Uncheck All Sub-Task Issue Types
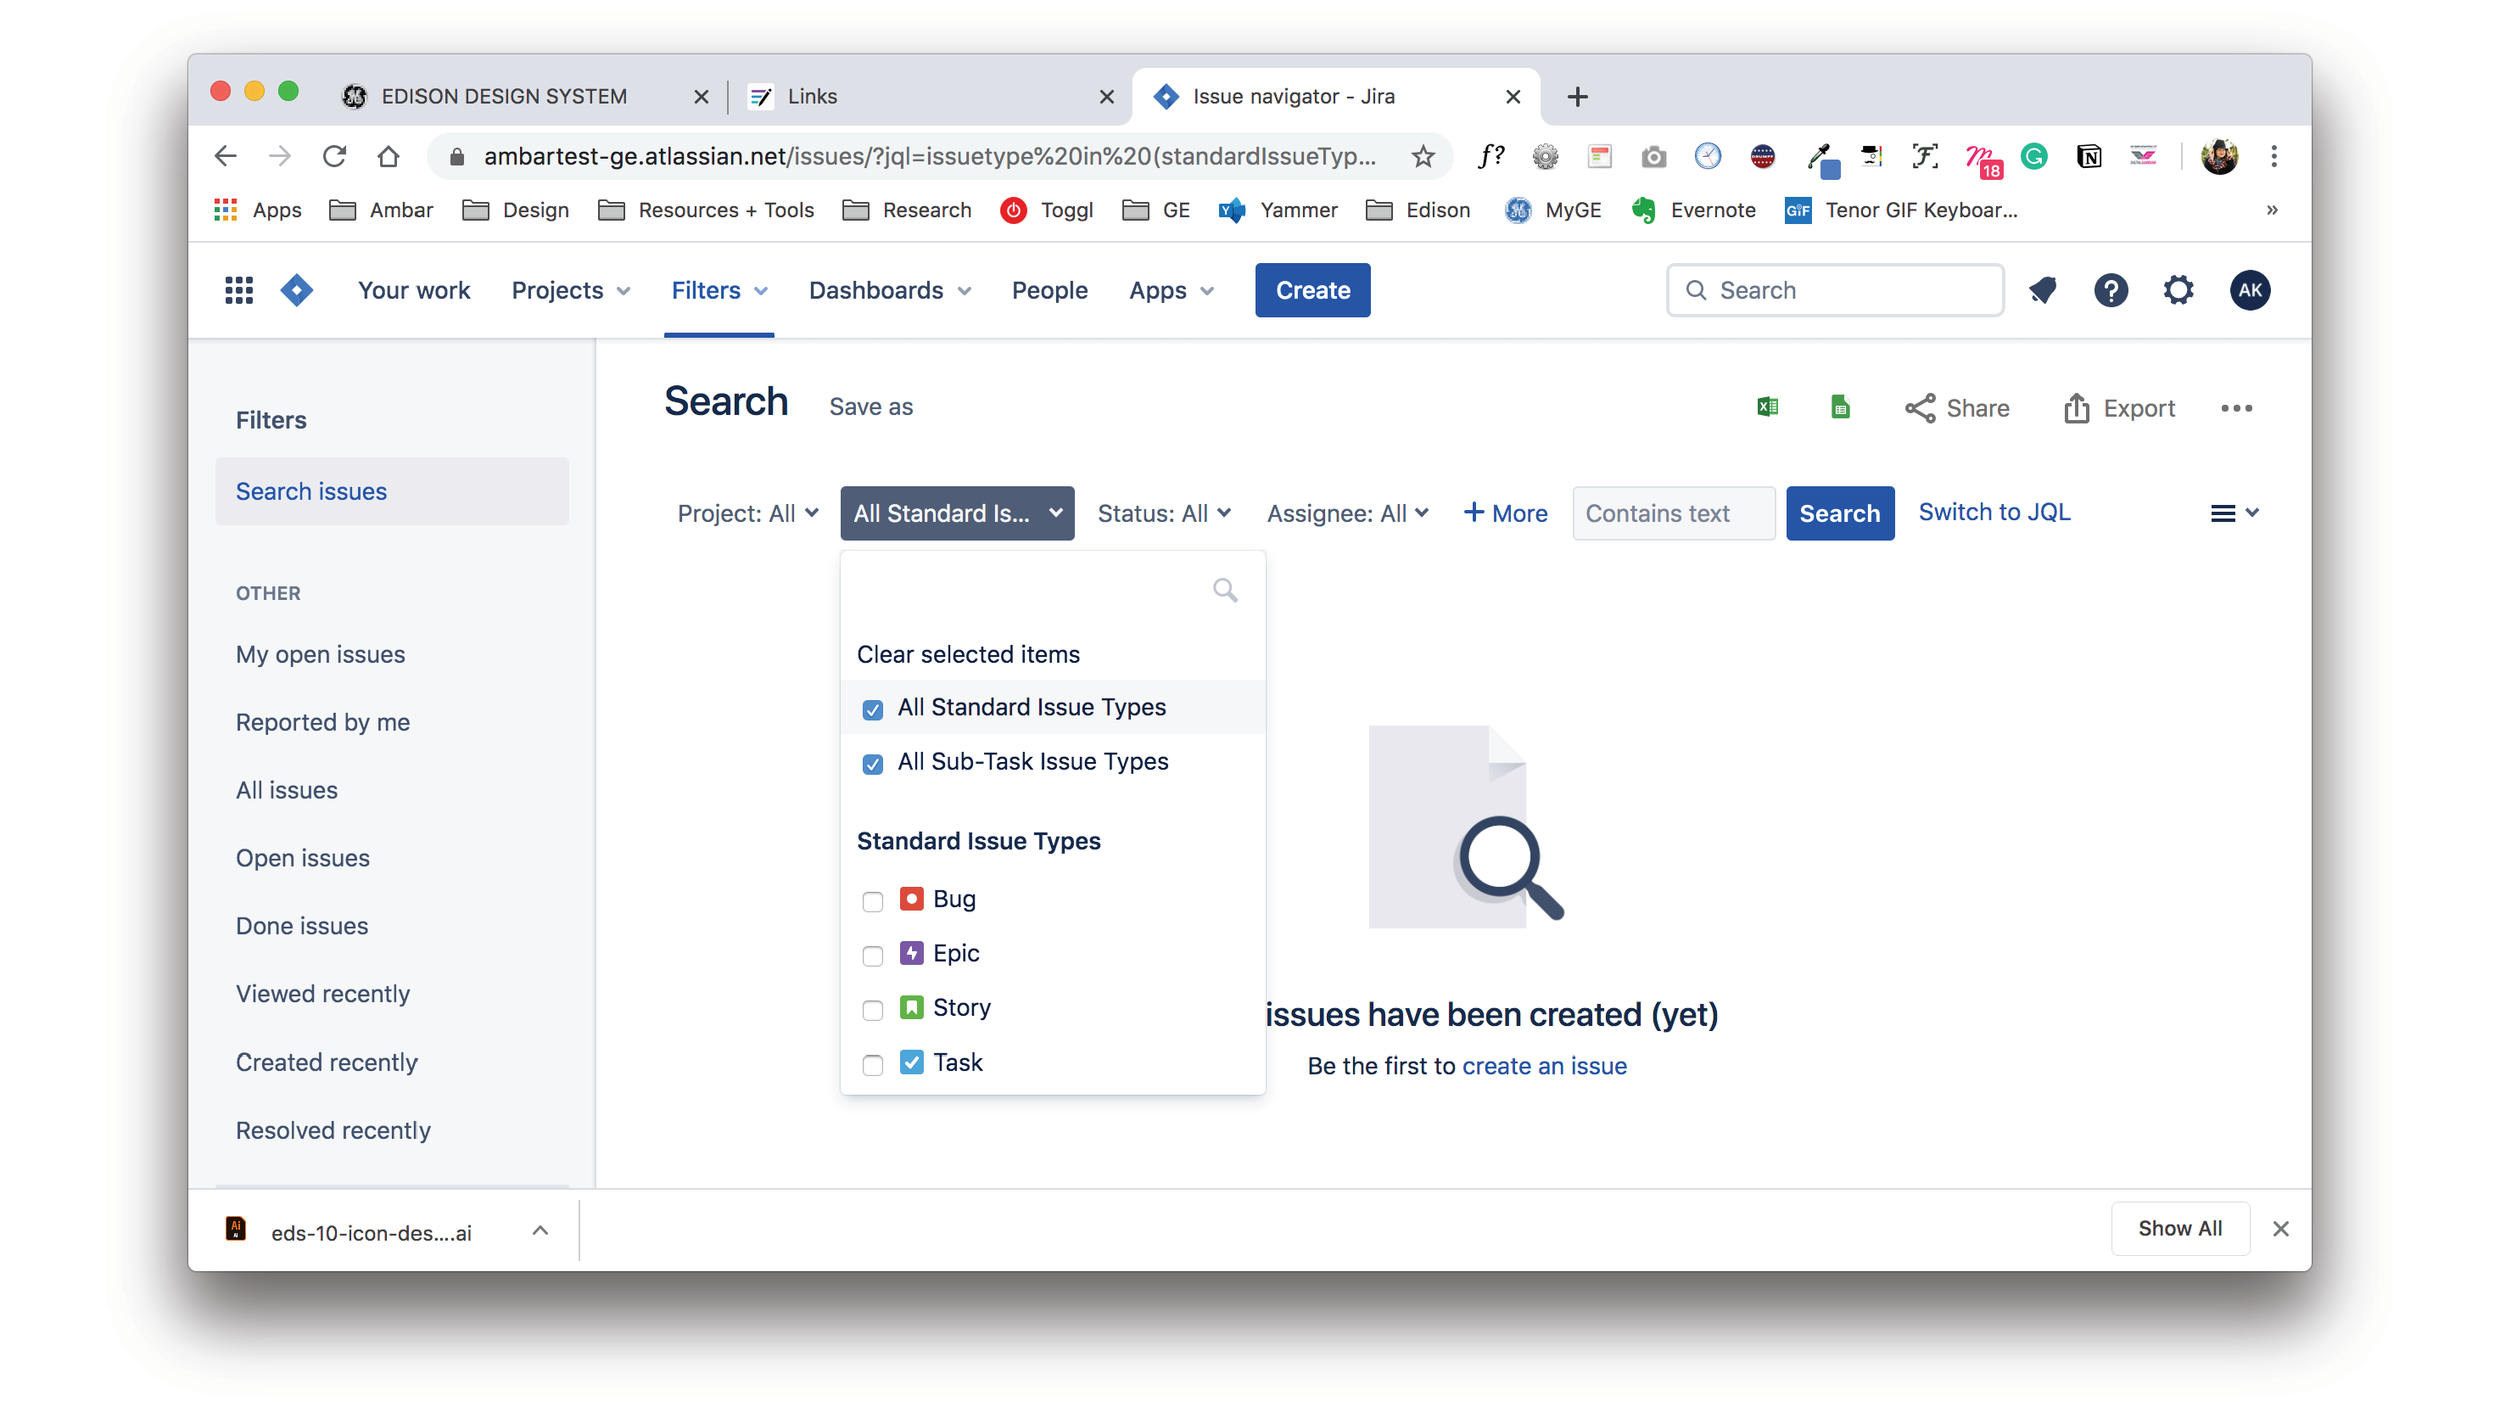2500x1407 pixels. pos(872,763)
